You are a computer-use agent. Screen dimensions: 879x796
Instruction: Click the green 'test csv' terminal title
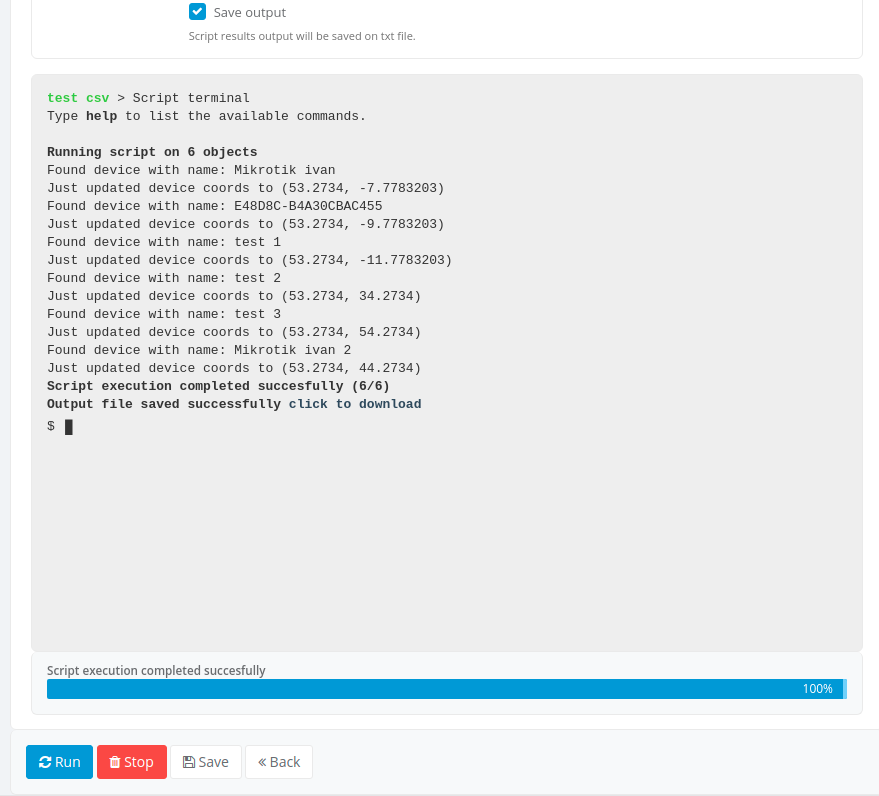tap(78, 98)
